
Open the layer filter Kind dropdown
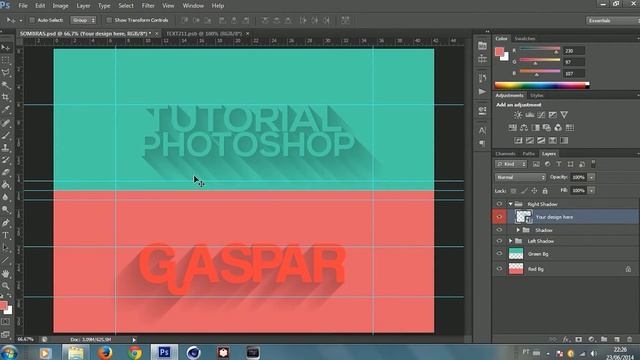click(511, 164)
